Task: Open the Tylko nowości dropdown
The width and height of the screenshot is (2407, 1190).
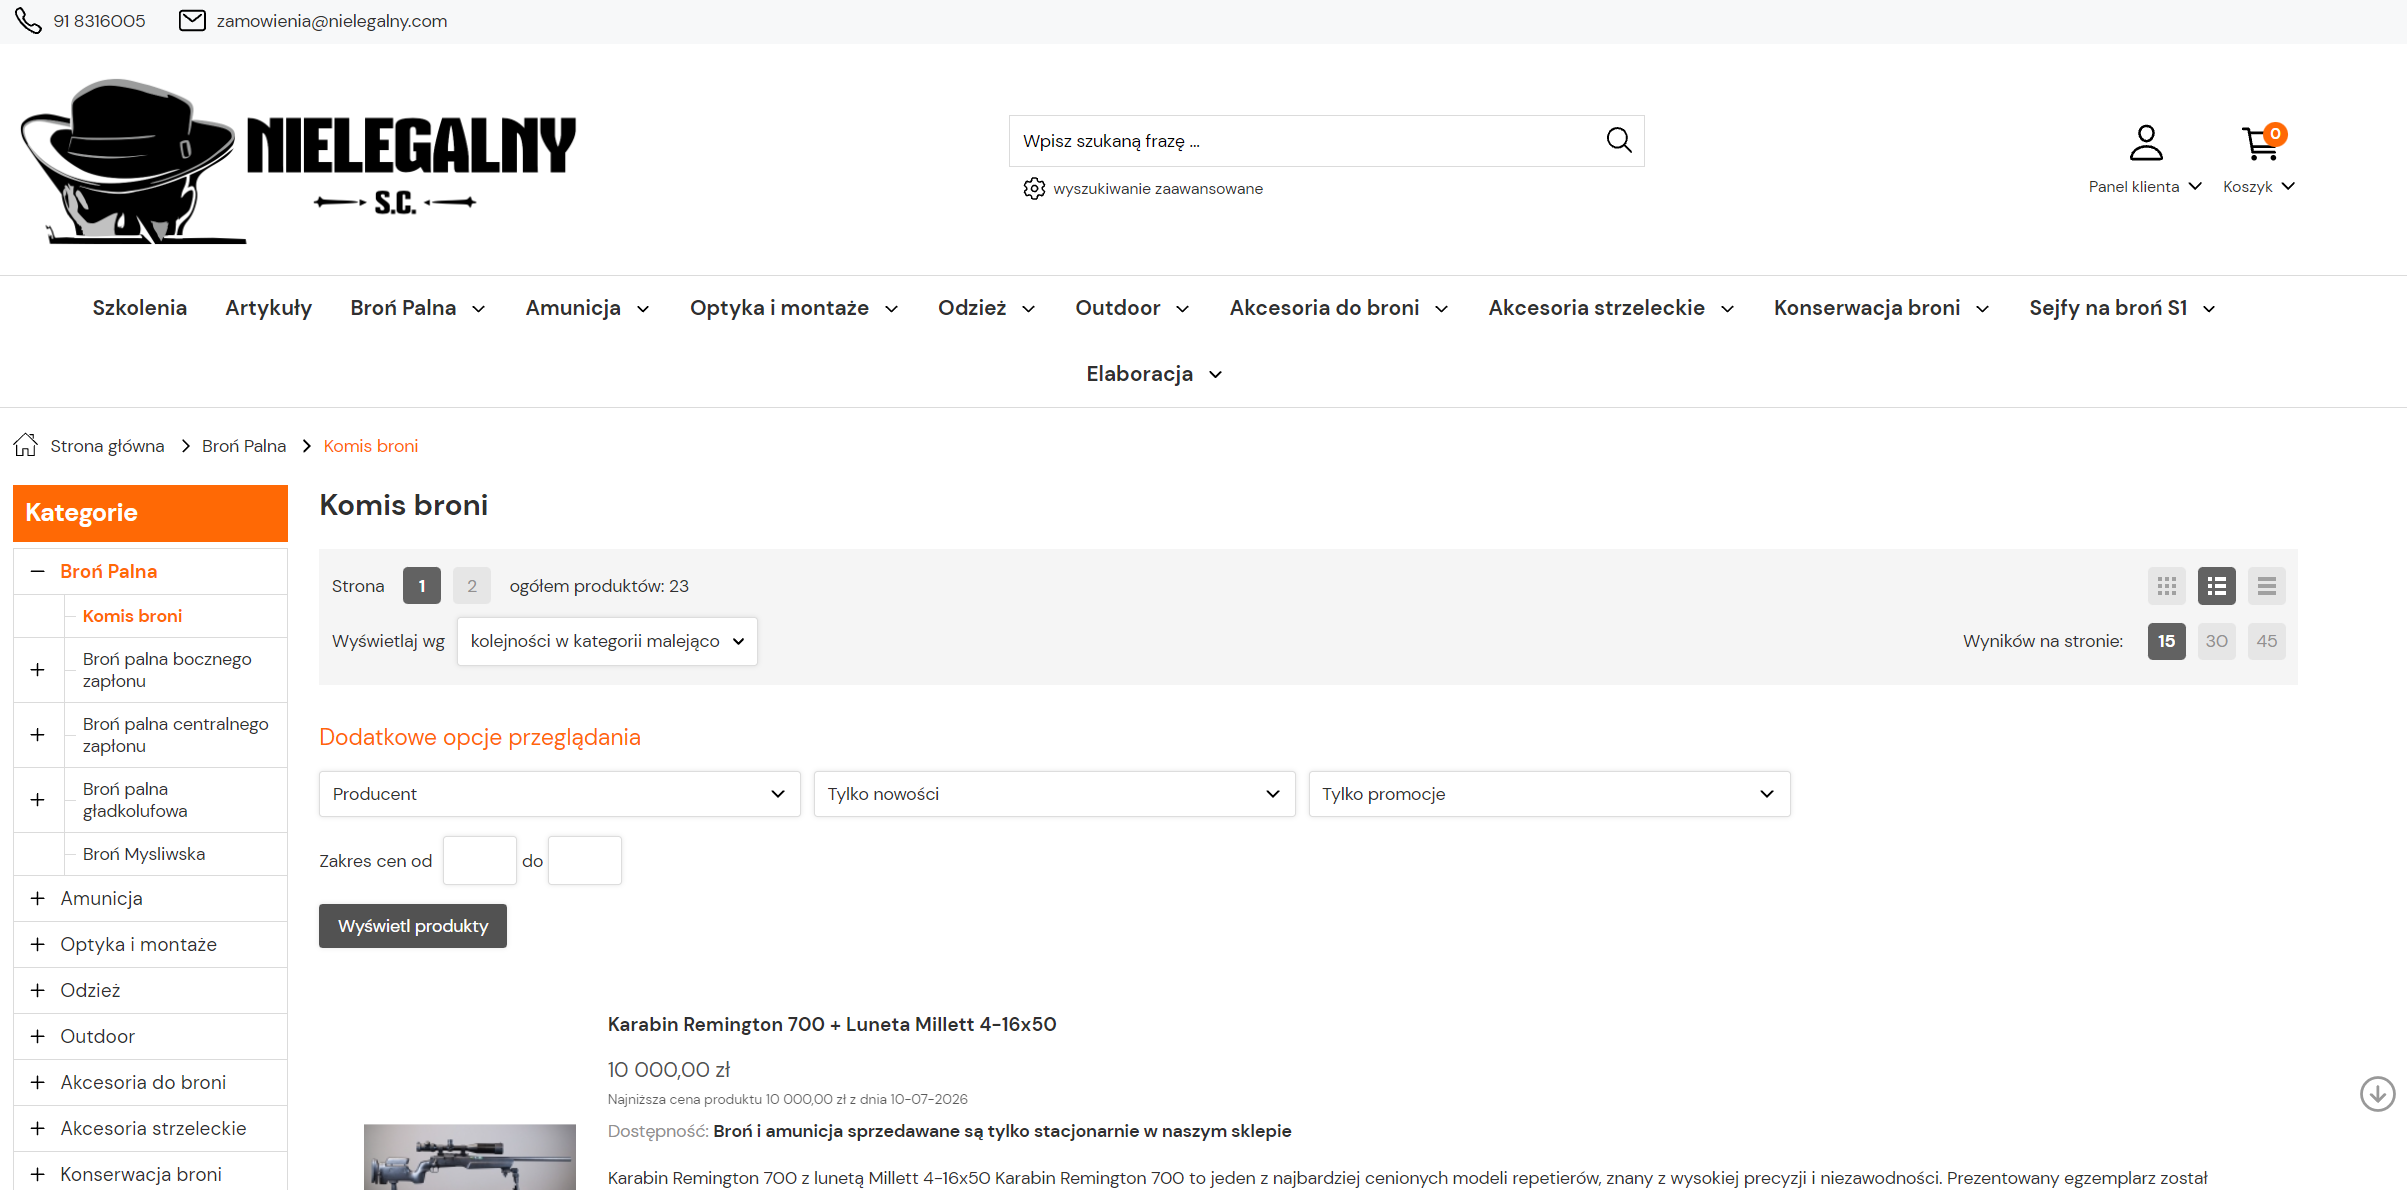Action: (1054, 794)
